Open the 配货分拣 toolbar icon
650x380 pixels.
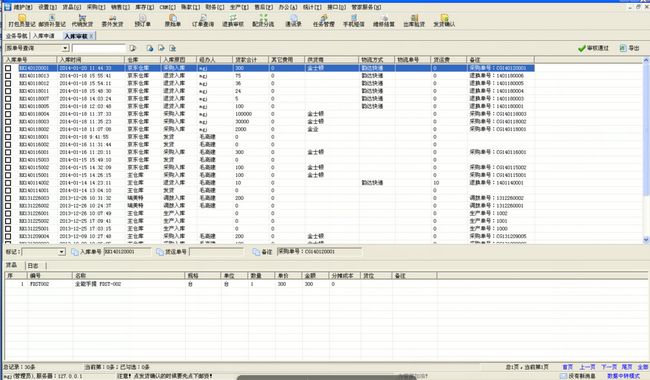(x=263, y=20)
